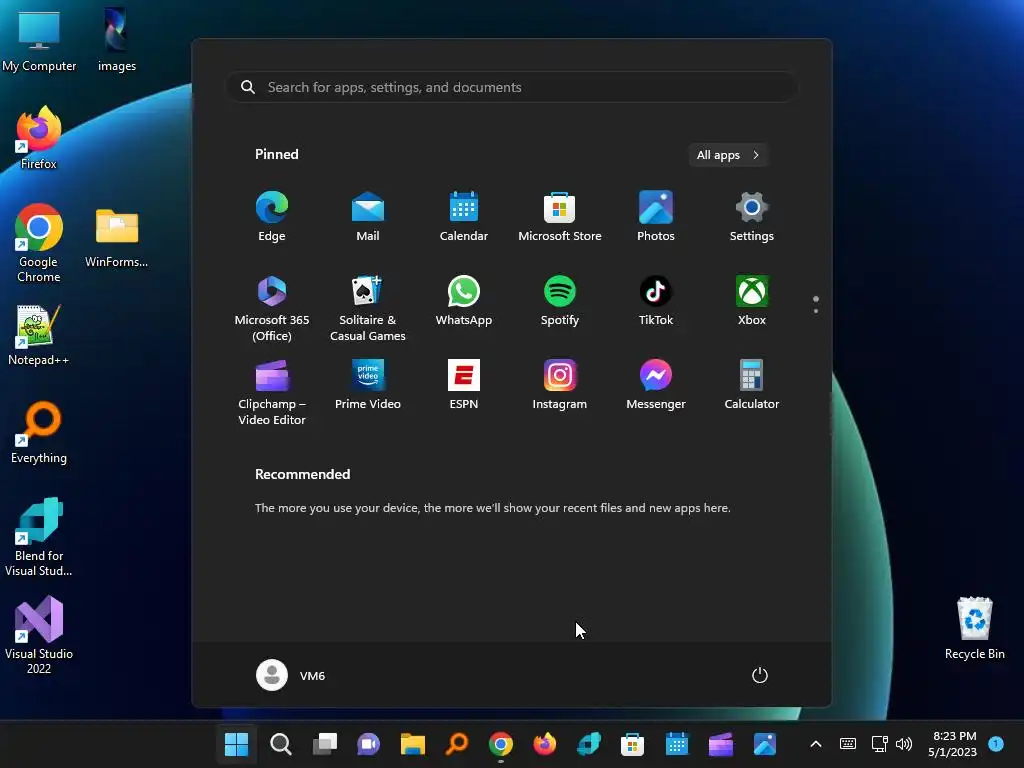This screenshot has height=768, width=1024.
Task: Open Firefox from taskbar
Action: [545, 744]
